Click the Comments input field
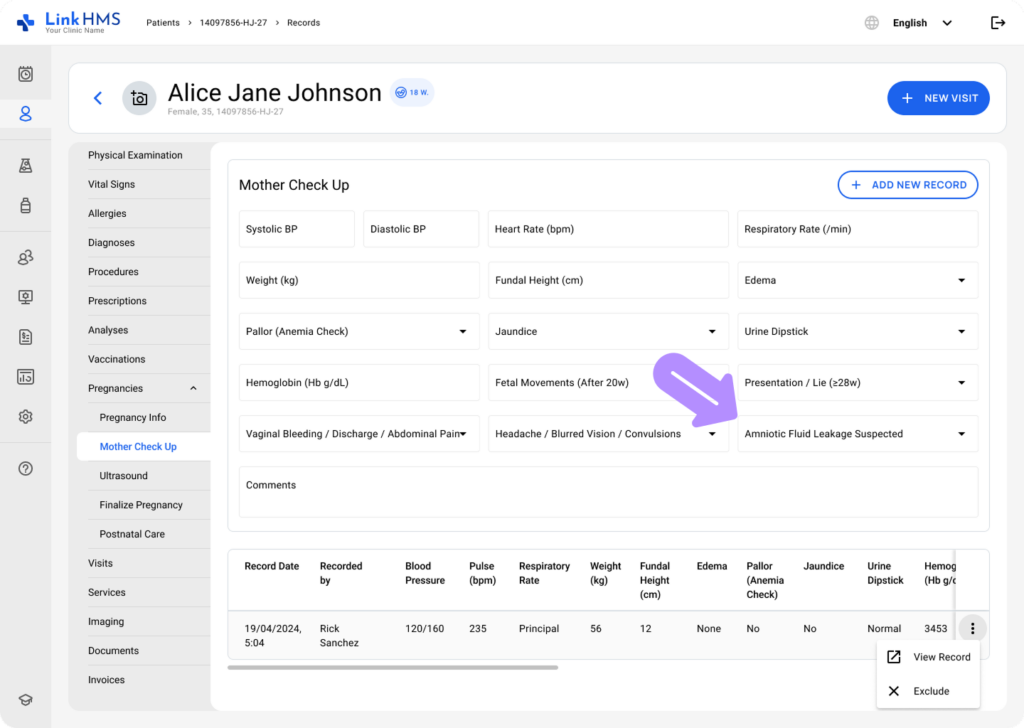This screenshot has width=1024, height=728. coord(608,492)
